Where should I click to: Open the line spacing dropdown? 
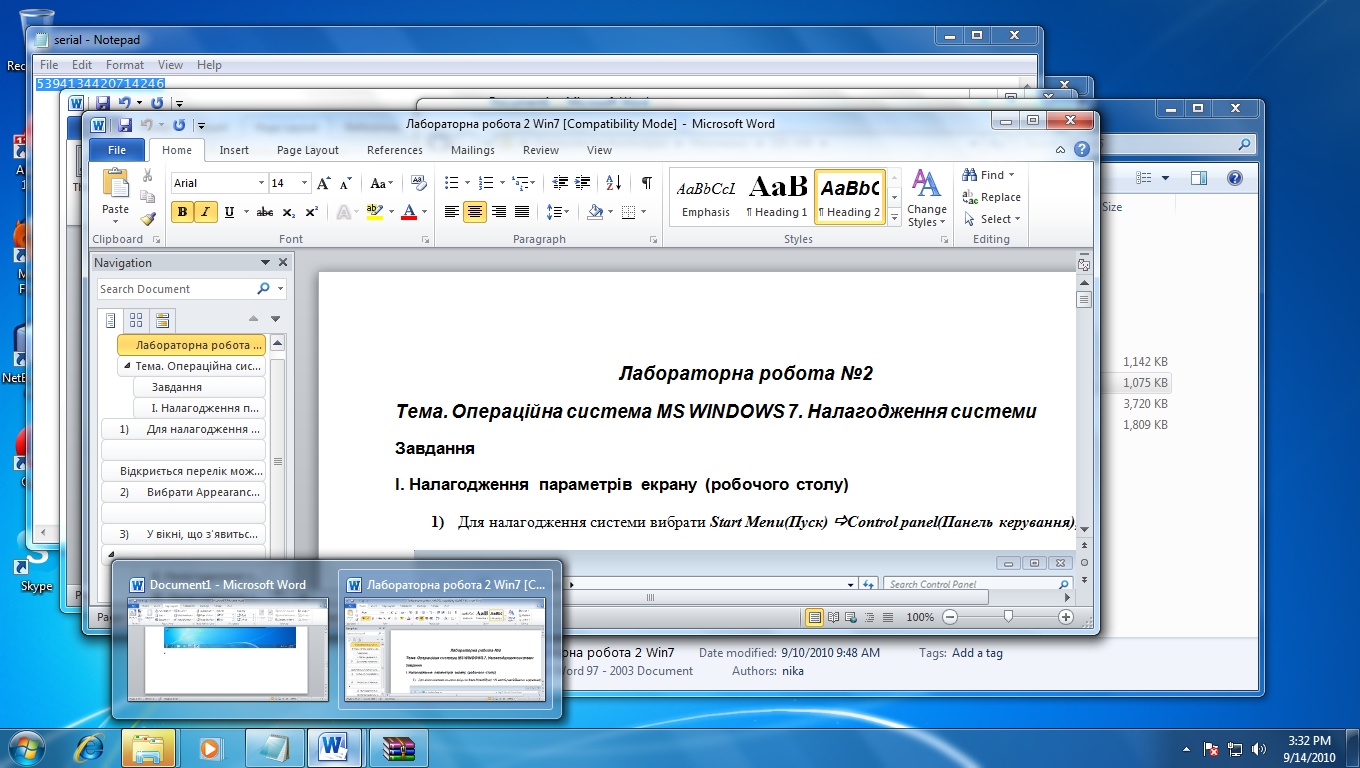pyautogui.click(x=558, y=212)
